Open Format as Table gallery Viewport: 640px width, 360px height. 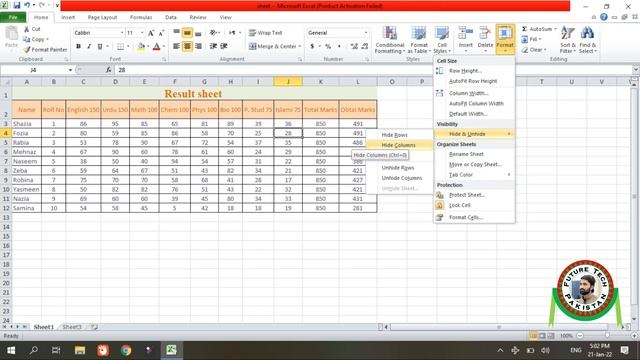point(419,40)
